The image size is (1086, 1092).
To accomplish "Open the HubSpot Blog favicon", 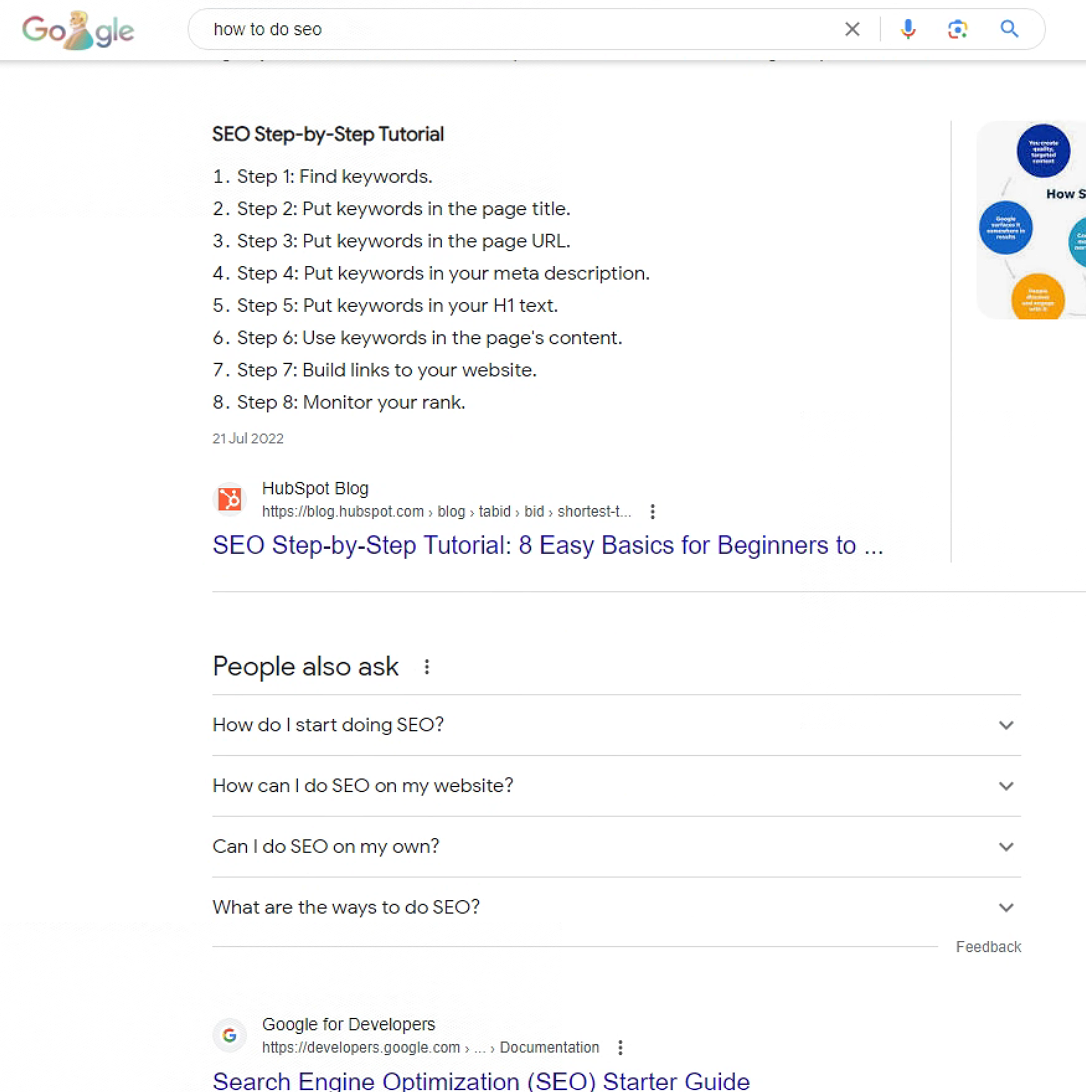I will pyautogui.click(x=229, y=499).
